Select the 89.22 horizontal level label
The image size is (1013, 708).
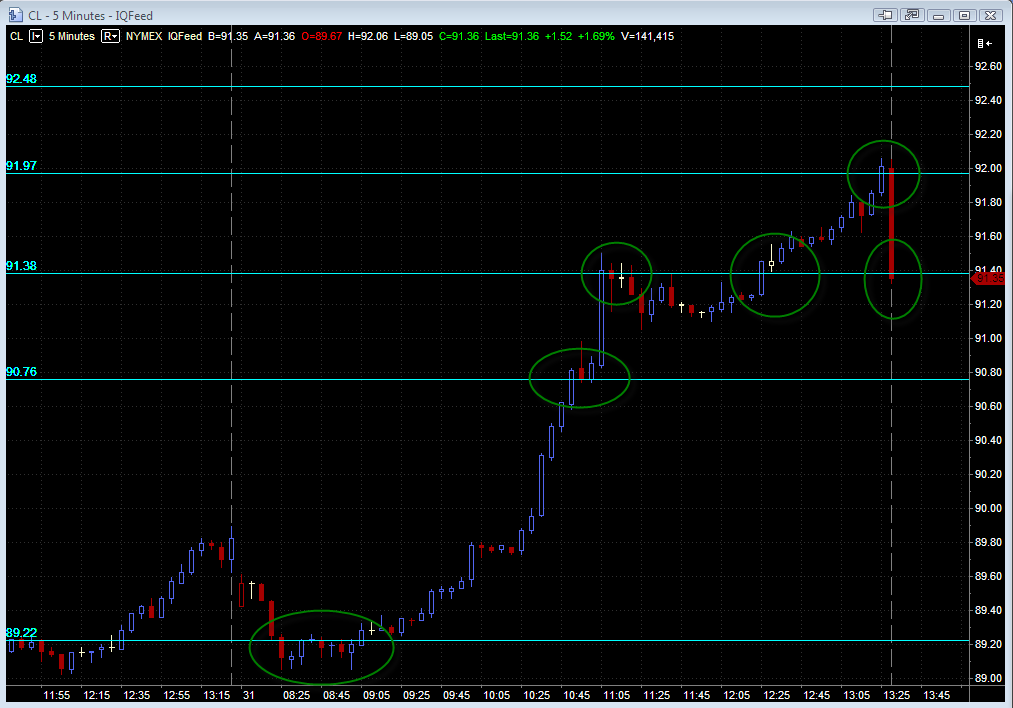pyautogui.click(x=21, y=633)
